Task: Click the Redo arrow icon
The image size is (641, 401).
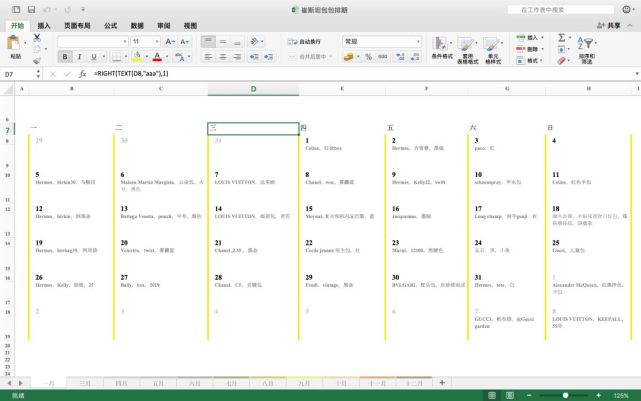Action: [x=67, y=9]
